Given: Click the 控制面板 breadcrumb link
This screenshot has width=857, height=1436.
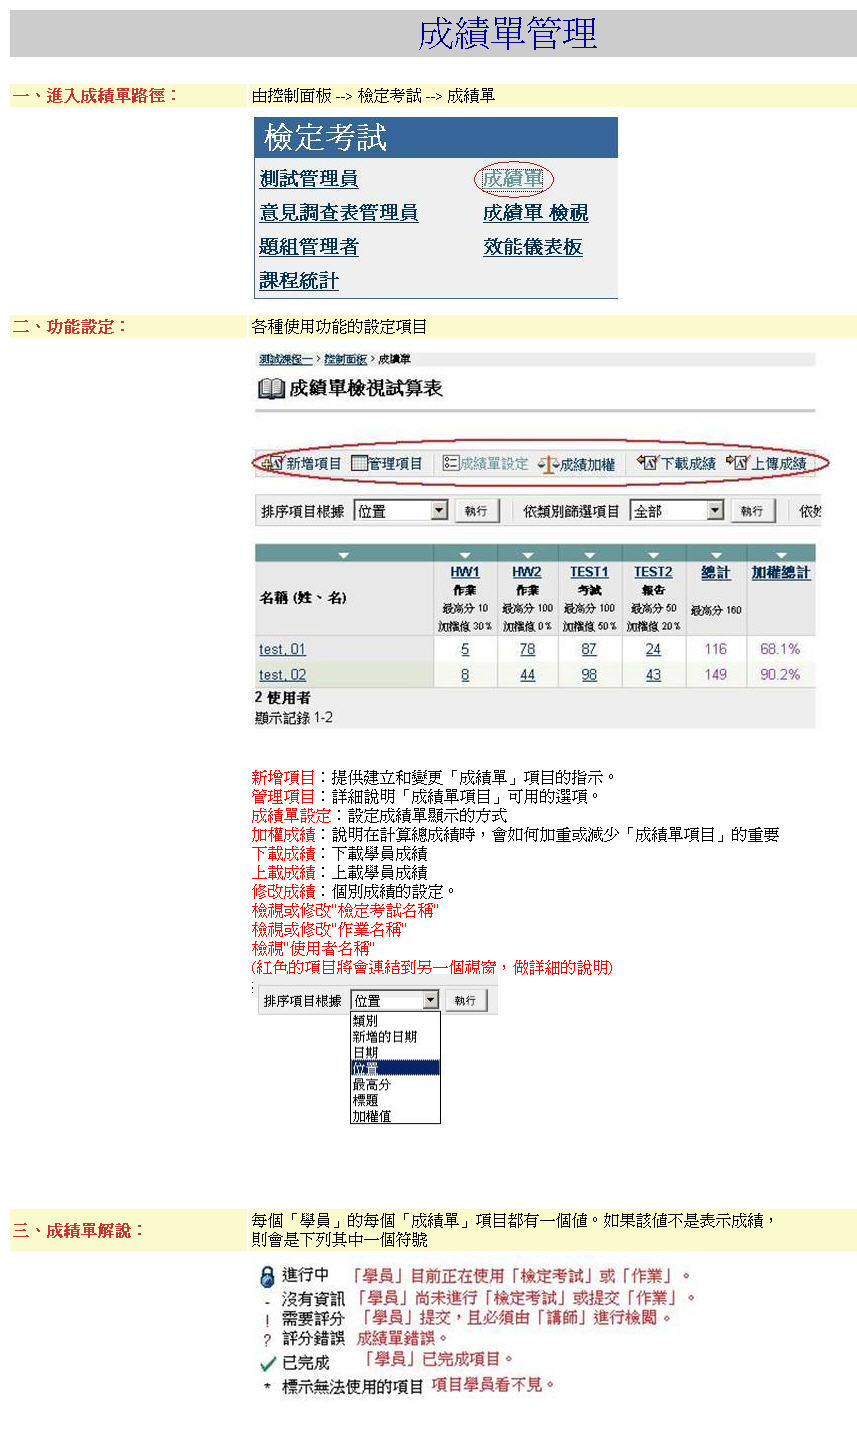Looking at the screenshot, I should tap(345, 358).
